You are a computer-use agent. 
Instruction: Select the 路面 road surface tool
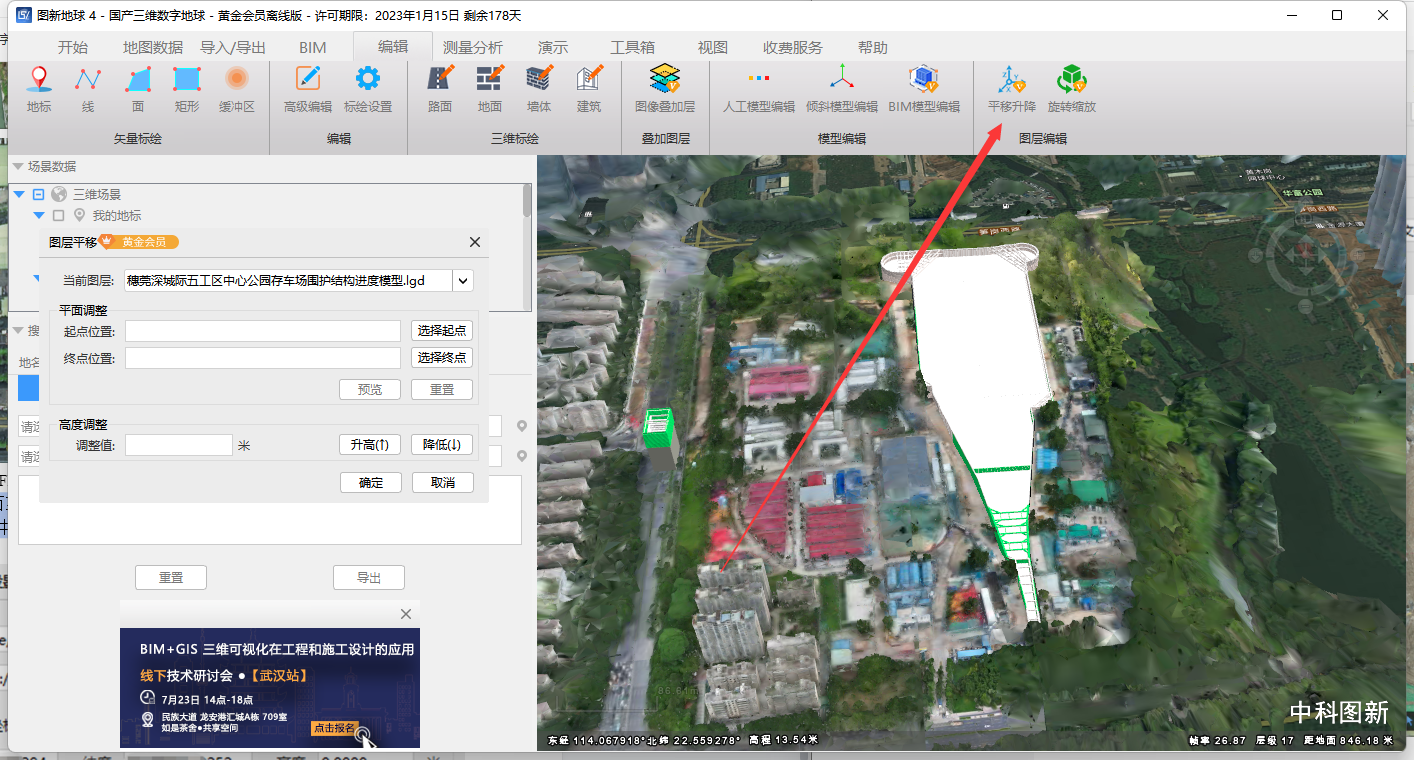pos(440,89)
